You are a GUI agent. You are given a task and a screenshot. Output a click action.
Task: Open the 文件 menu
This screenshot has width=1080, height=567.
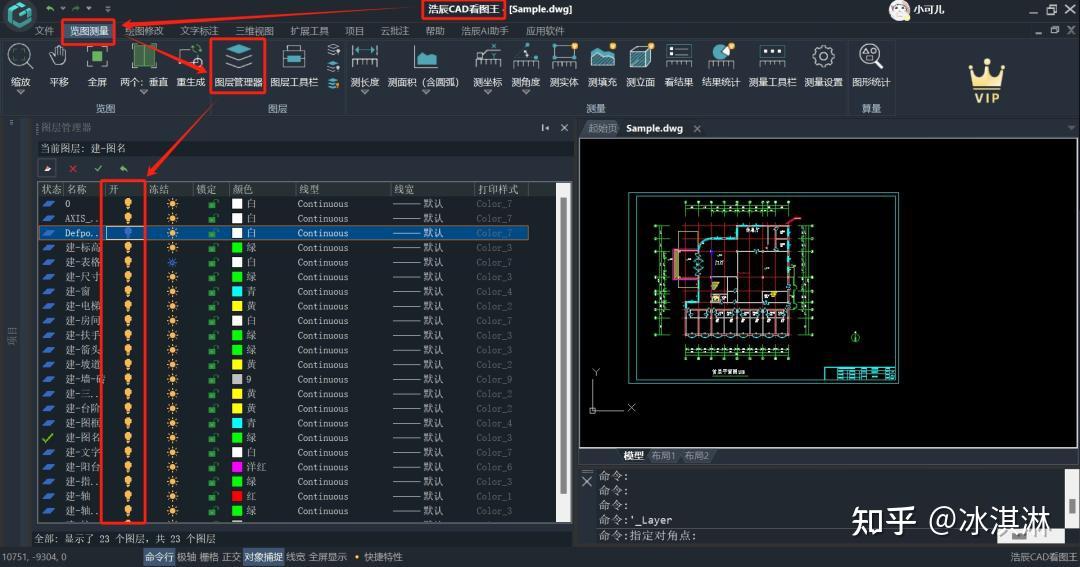[44, 31]
